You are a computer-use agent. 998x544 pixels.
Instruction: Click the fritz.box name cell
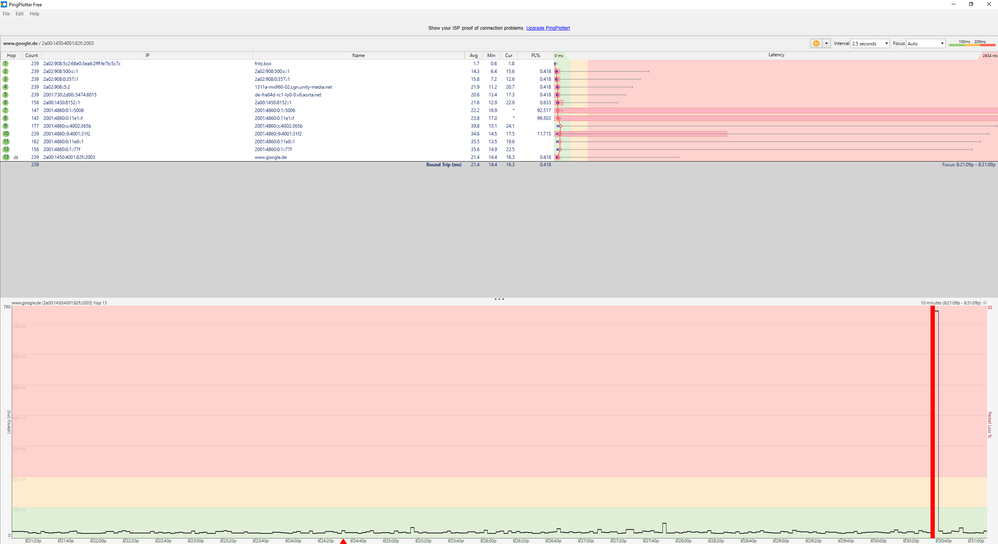tap(263, 64)
